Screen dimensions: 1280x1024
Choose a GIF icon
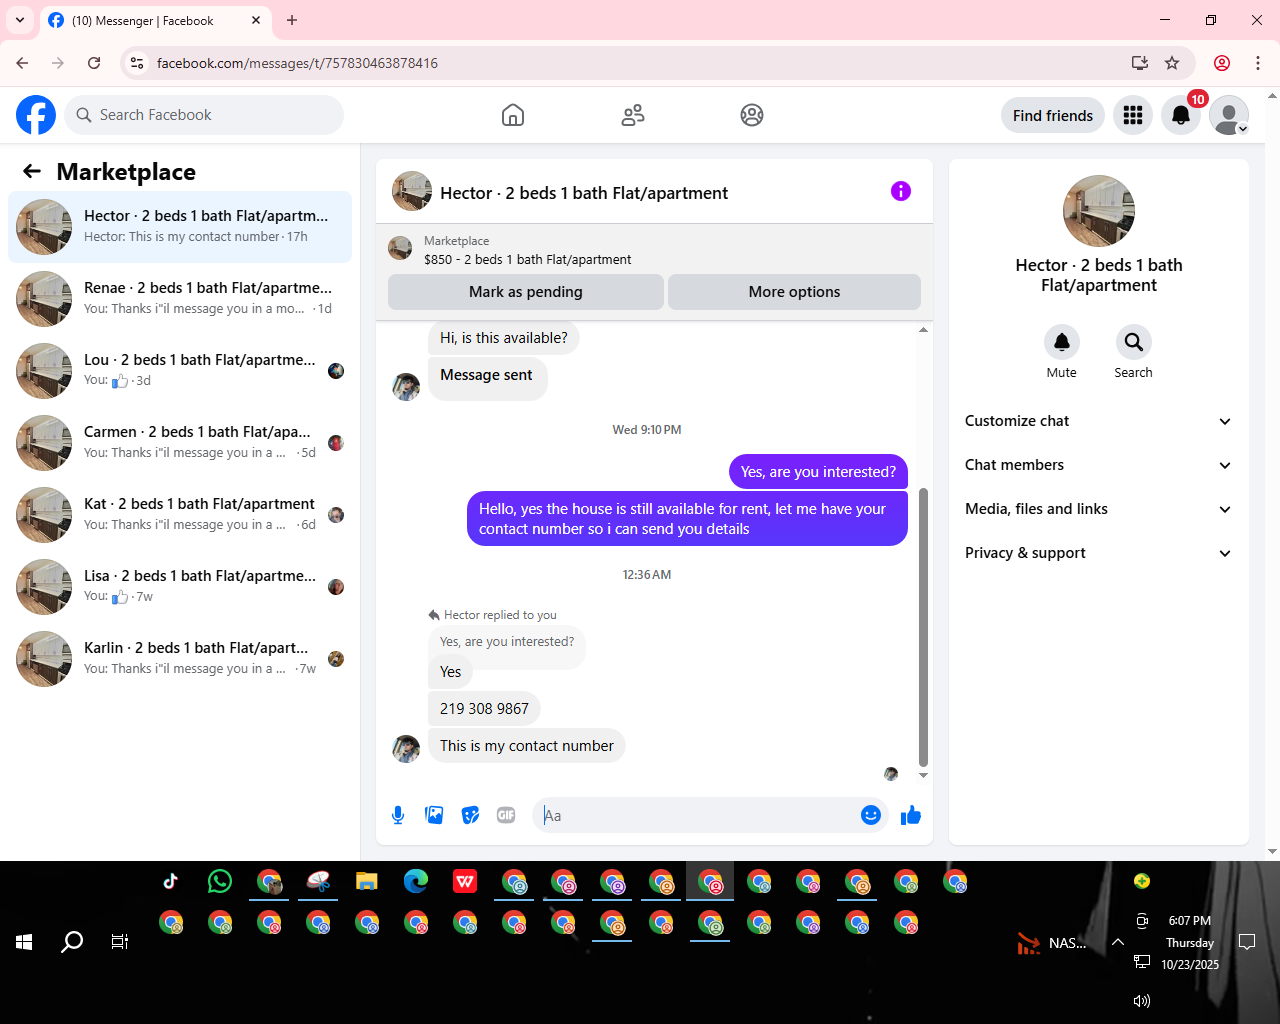506,815
